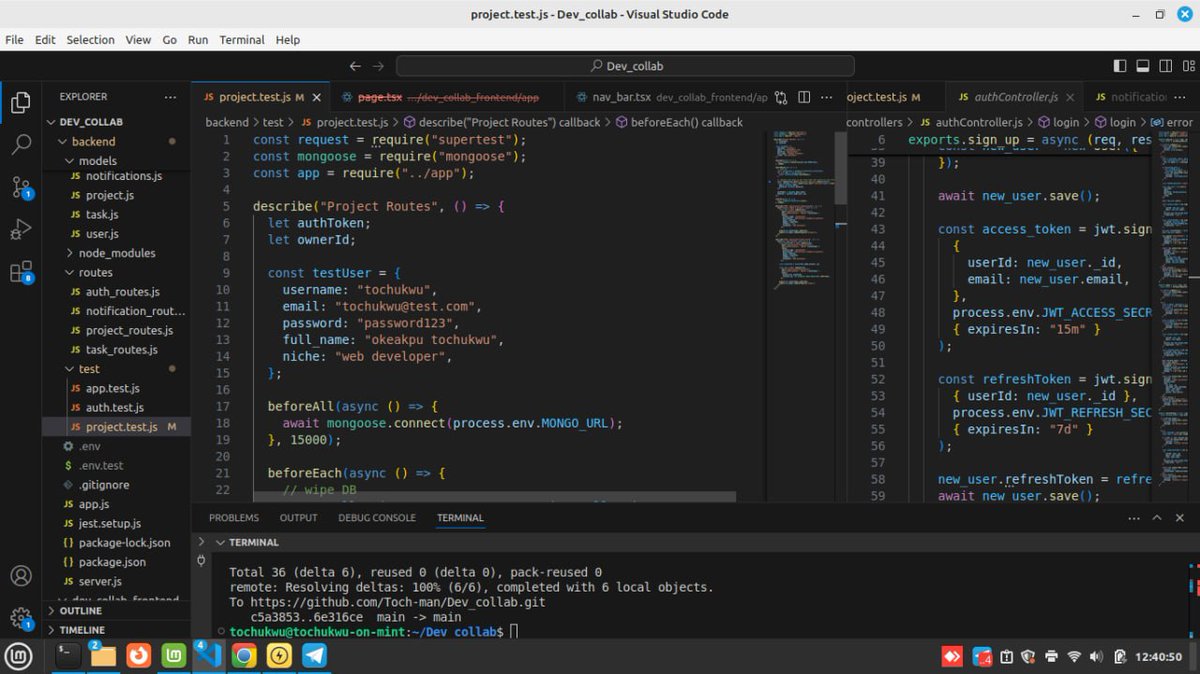Toggle the secondary side bar visibility
Viewport: 1200px width, 674px height.
click(x=1164, y=66)
